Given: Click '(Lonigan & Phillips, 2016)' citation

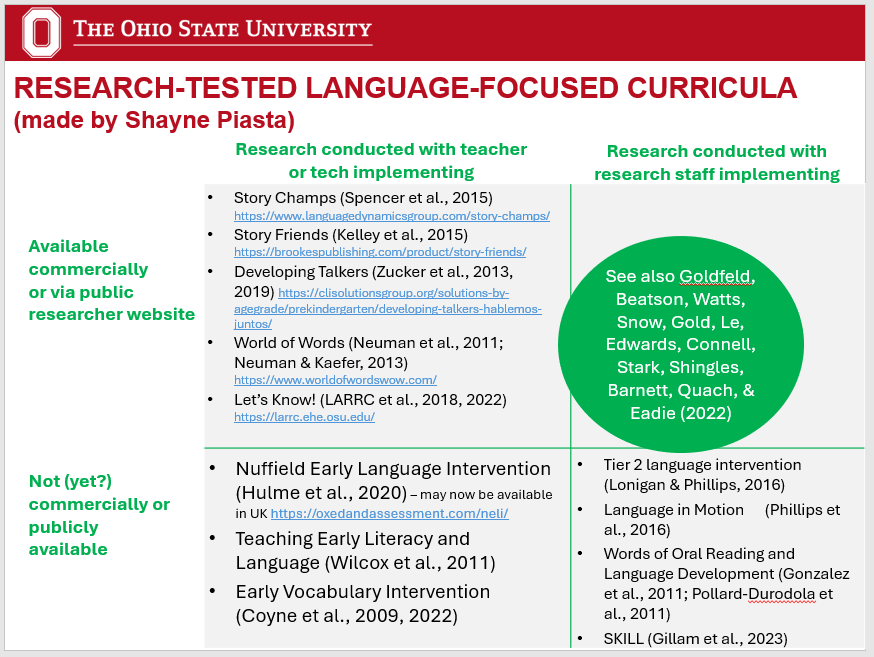Looking at the screenshot, I should pyautogui.click(x=695, y=485).
